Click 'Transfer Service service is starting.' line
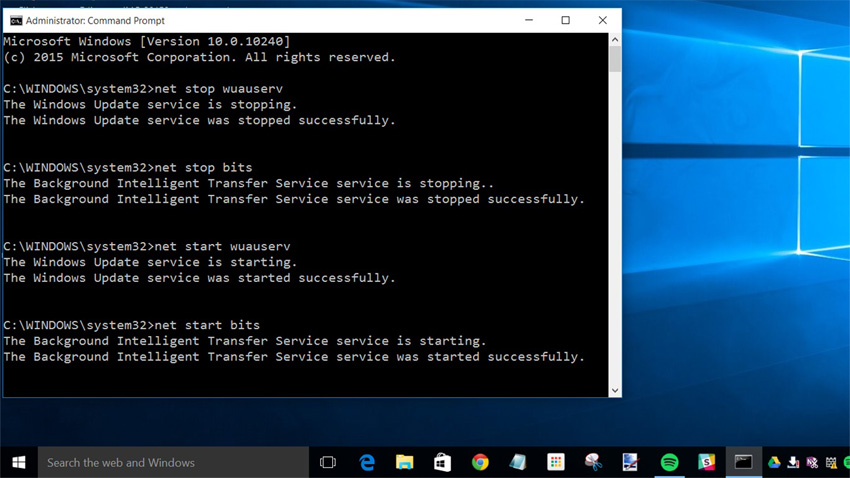 coord(245,341)
